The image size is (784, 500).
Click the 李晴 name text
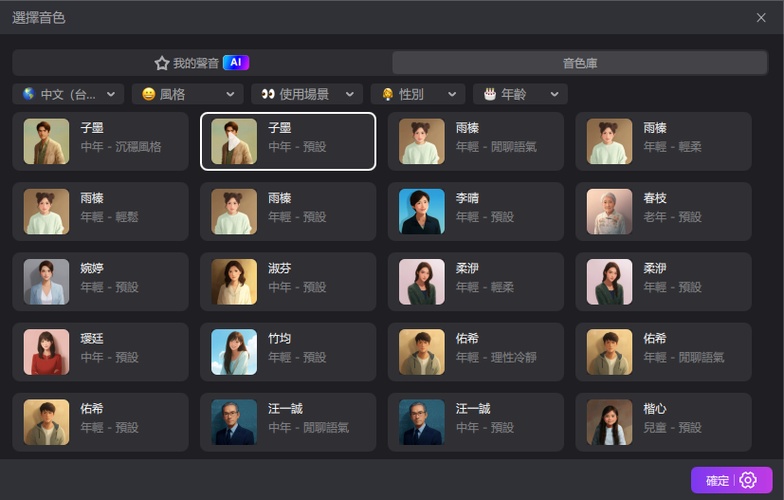click(x=467, y=198)
